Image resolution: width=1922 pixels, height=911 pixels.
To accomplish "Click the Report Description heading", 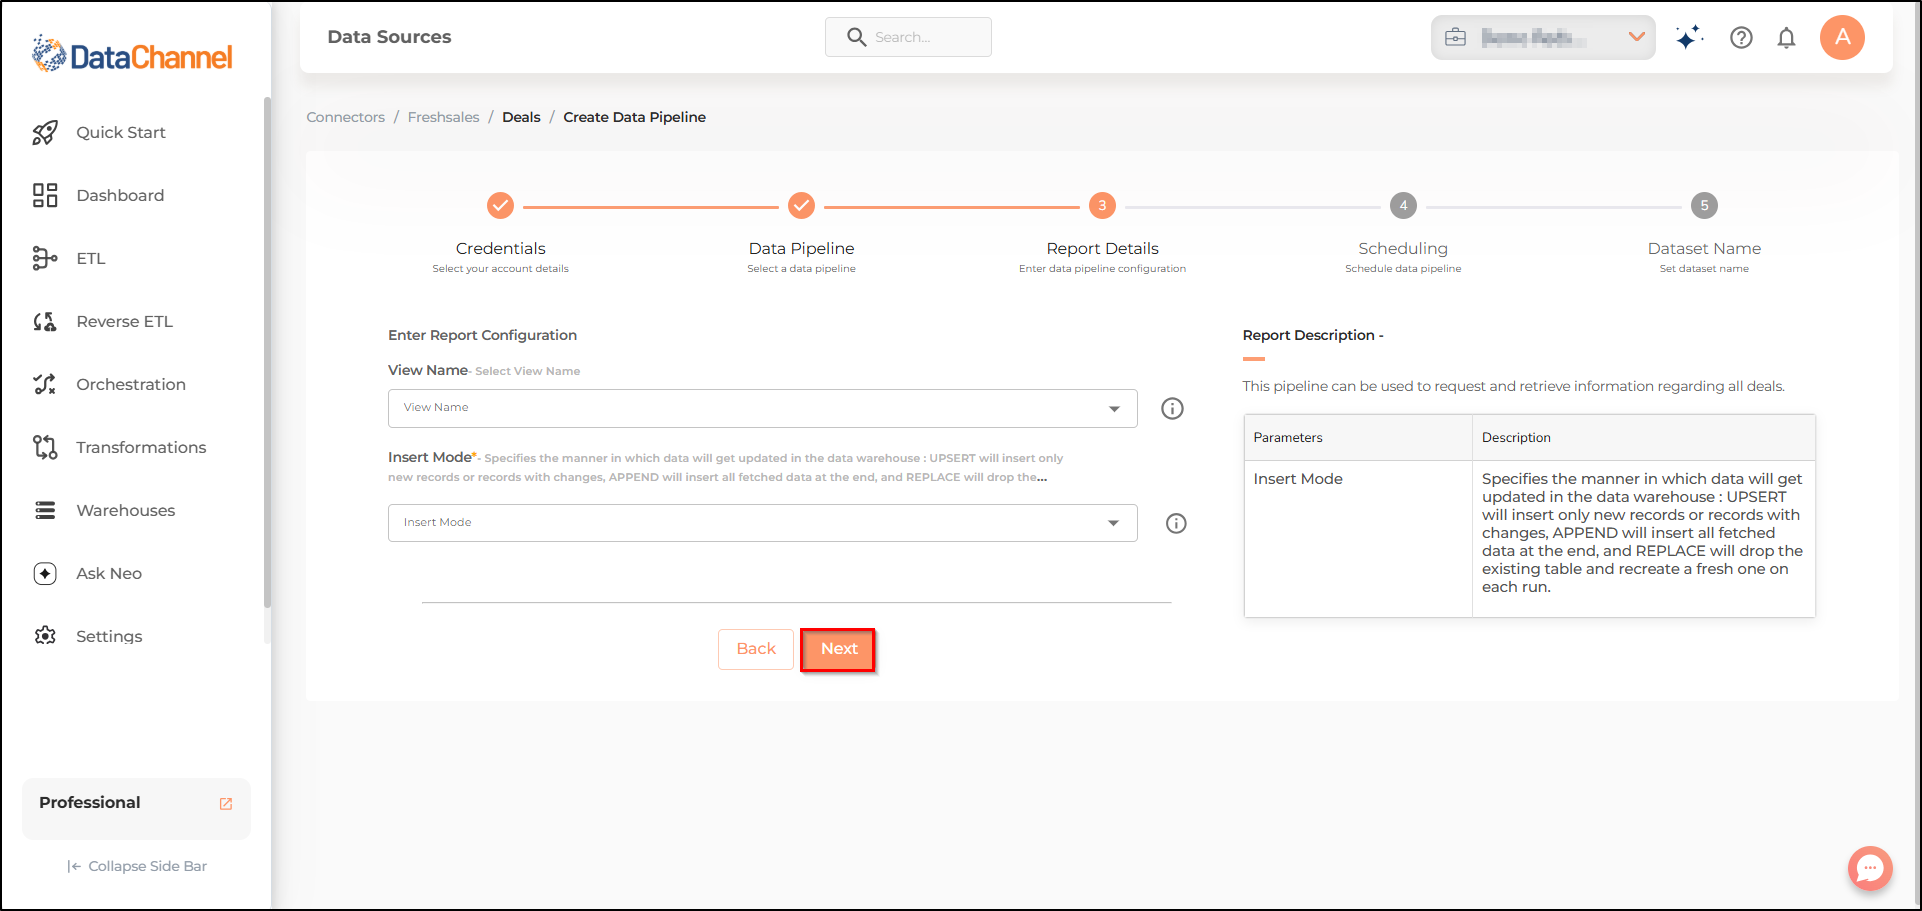I will coord(1312,335).
